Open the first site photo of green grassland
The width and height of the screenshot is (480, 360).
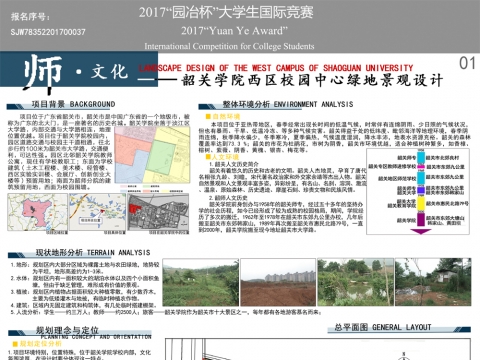pos(201,282)
